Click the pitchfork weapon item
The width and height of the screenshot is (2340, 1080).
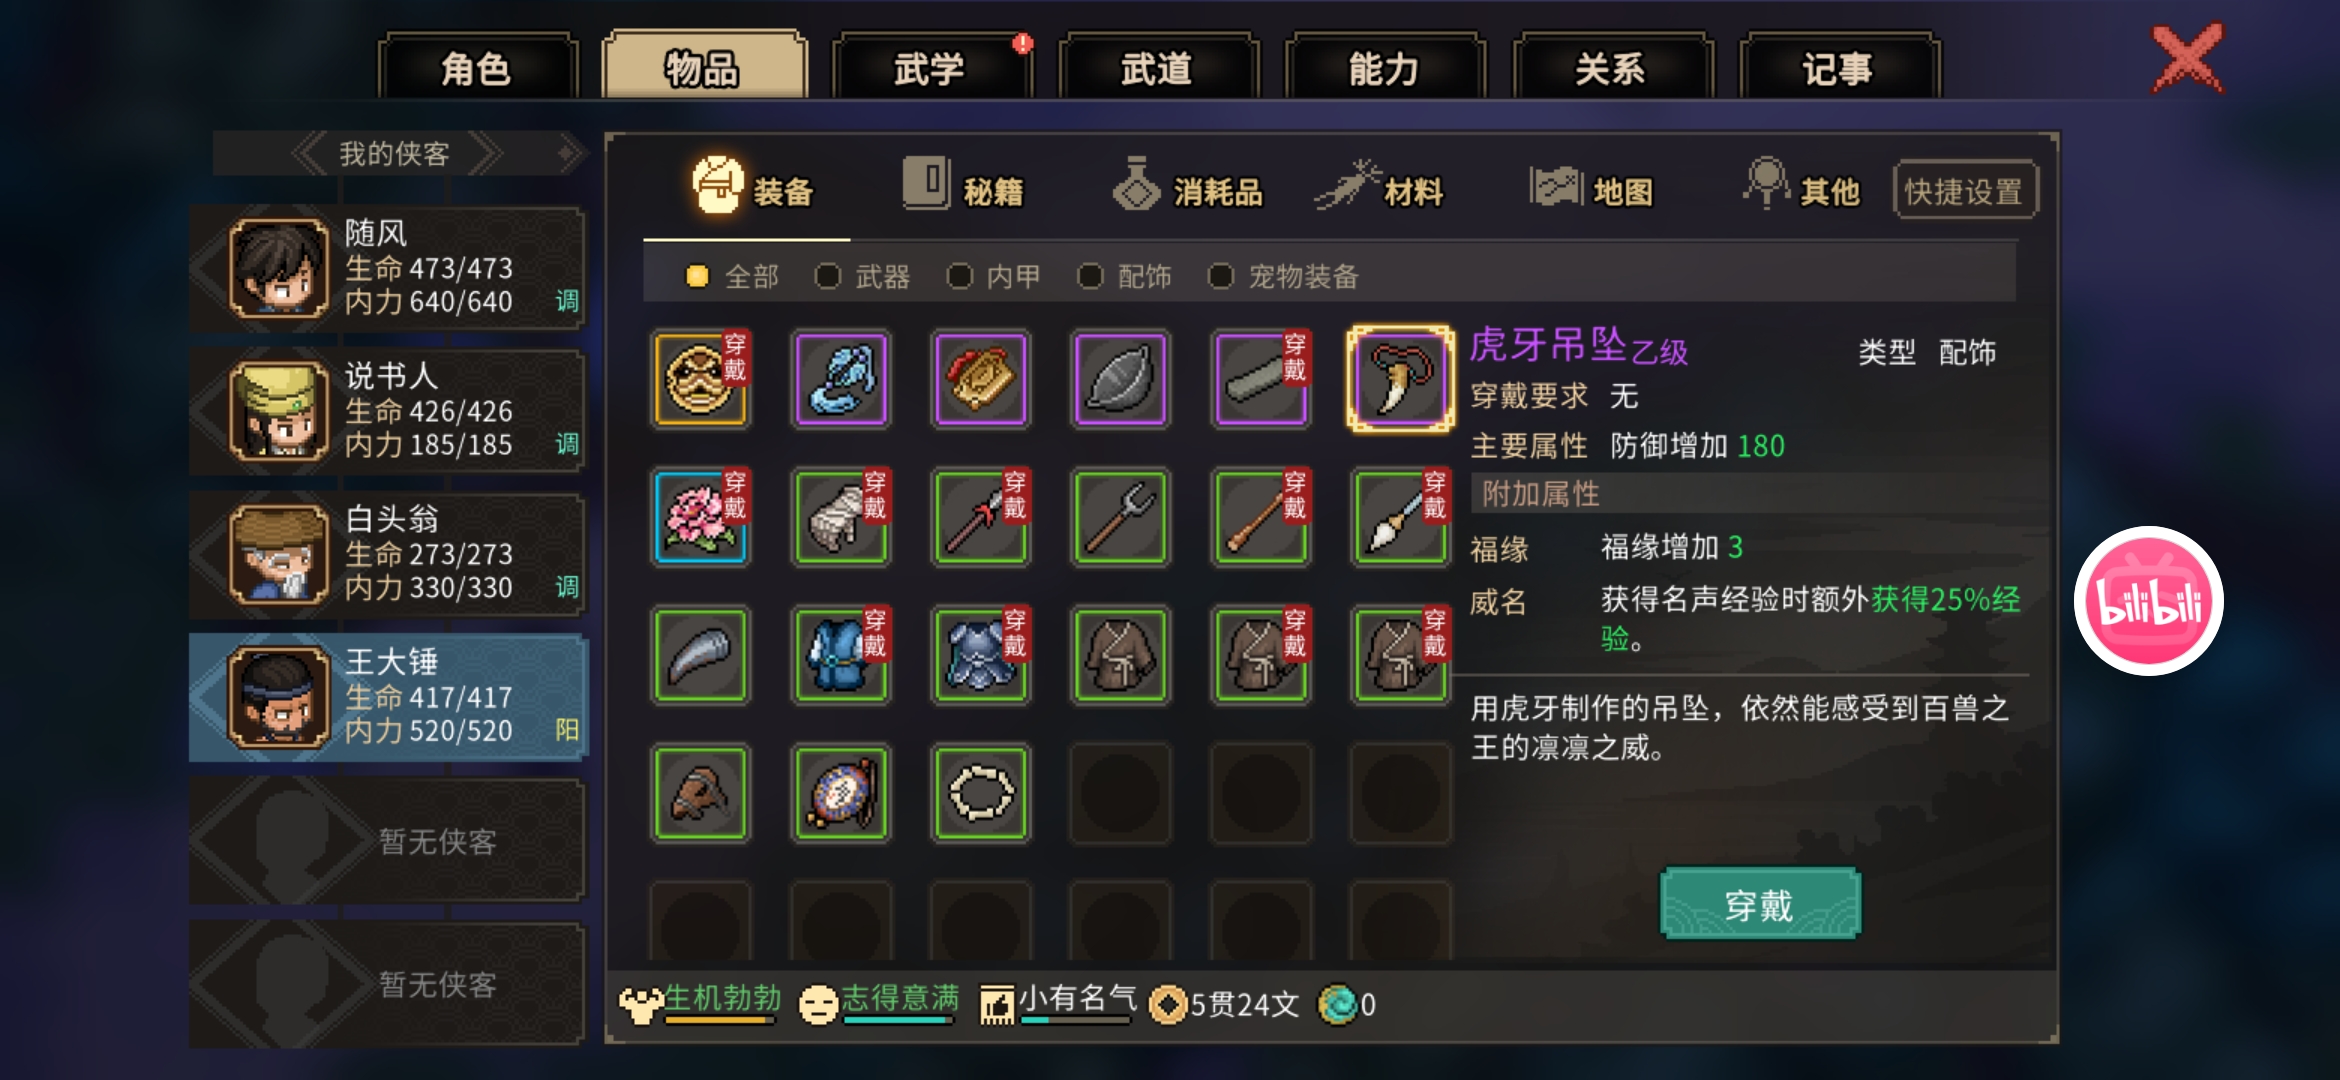point(1121,517)
